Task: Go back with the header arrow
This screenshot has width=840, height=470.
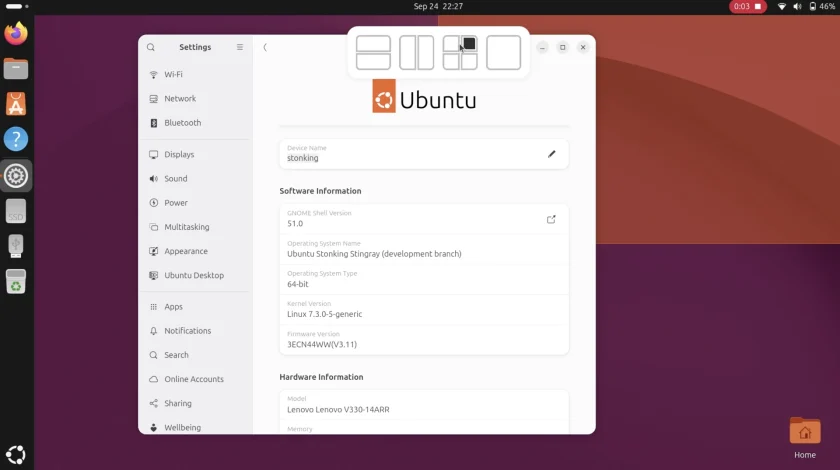Action: tap(265, 47)
